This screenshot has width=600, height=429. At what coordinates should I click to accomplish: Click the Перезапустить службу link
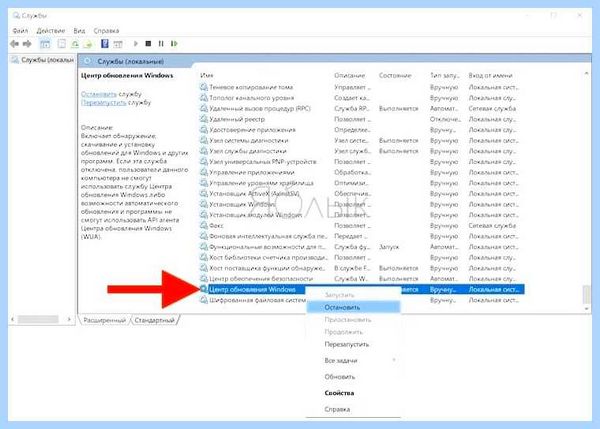pyautogui.click(x=103, y=103)
